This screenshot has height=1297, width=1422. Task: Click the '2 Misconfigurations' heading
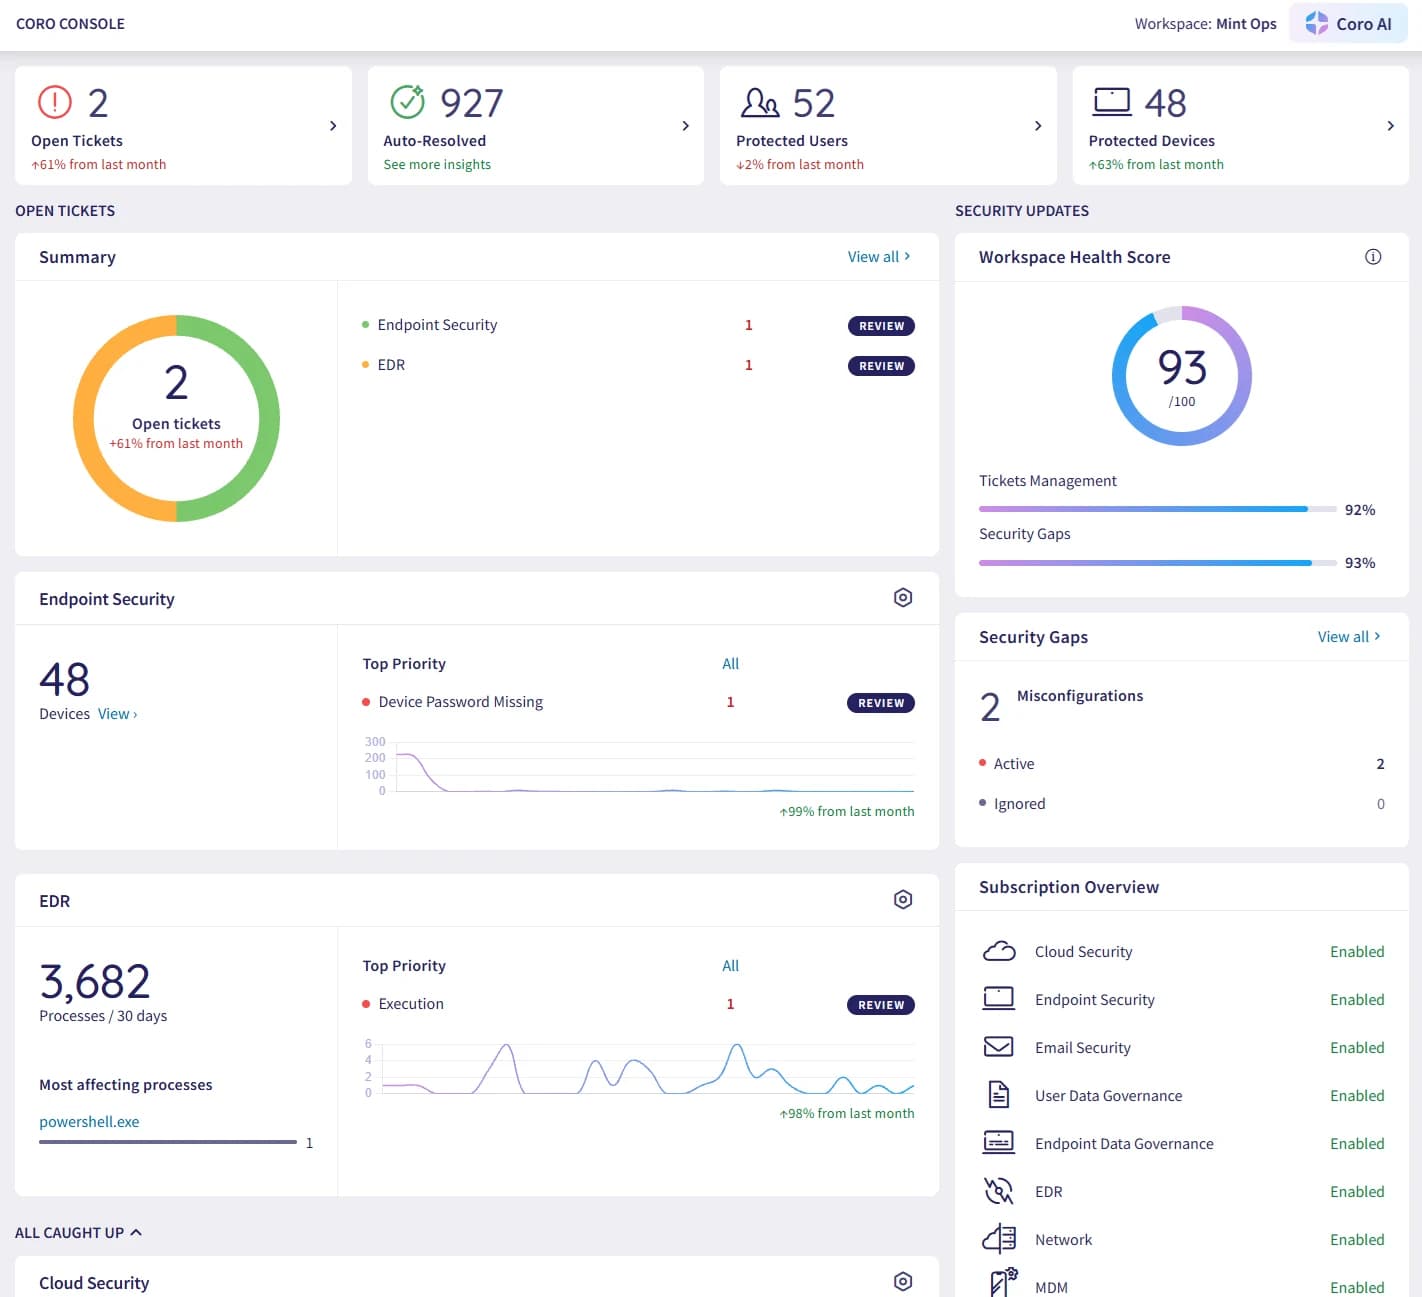tap(1062, 703)
